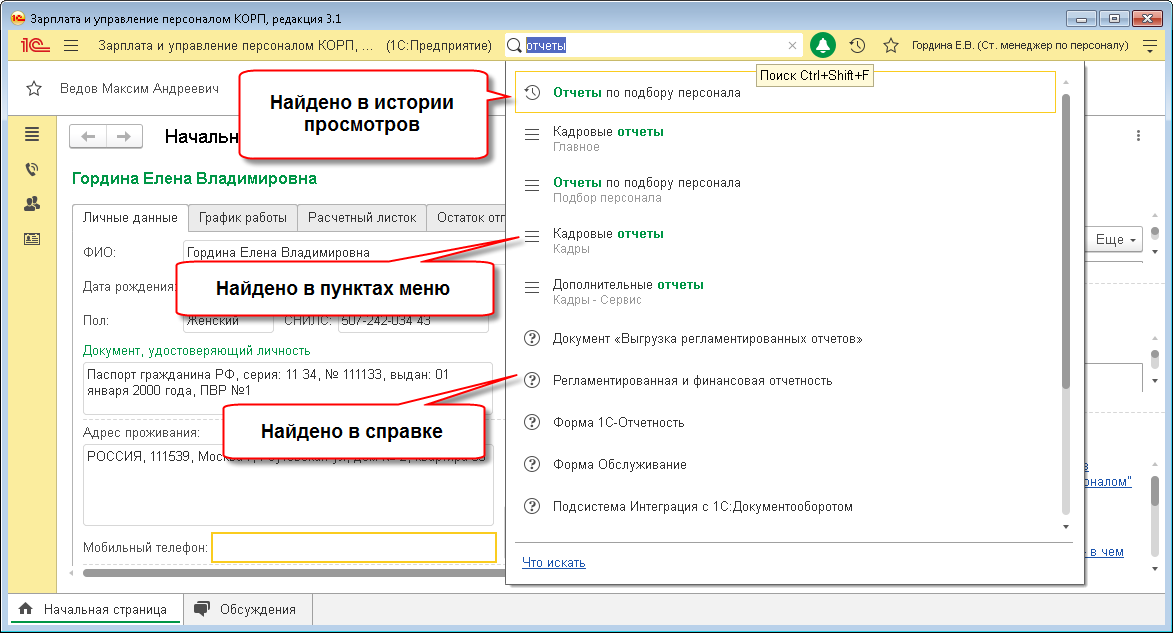Select Кадровые отчеты under Кадры

(785, 241)
